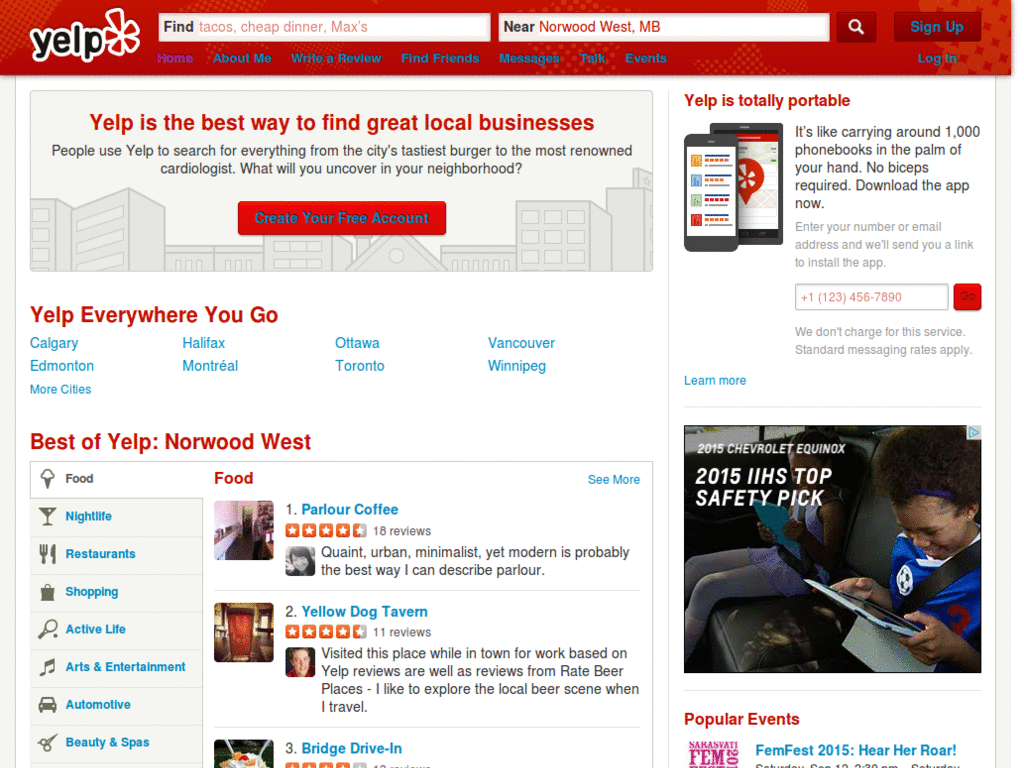Click Yellow Dog Tavern's star rating
Image resolution: width=1024 pixels, height=768 pixels.
point(326,632)
